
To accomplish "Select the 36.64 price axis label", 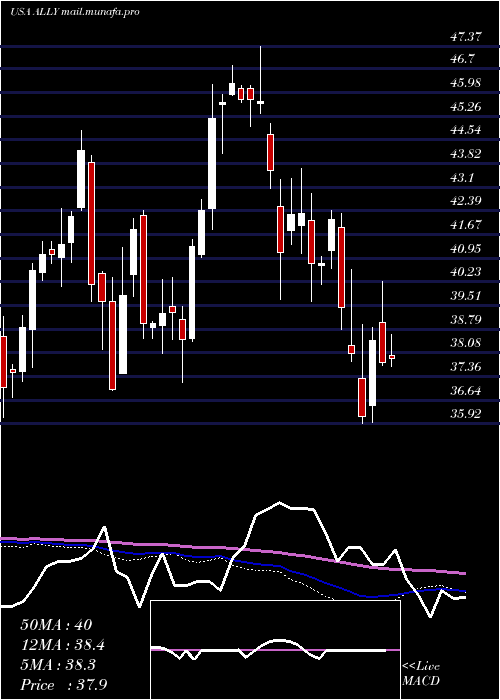I will pyautogui.click(x=466, y=391).
